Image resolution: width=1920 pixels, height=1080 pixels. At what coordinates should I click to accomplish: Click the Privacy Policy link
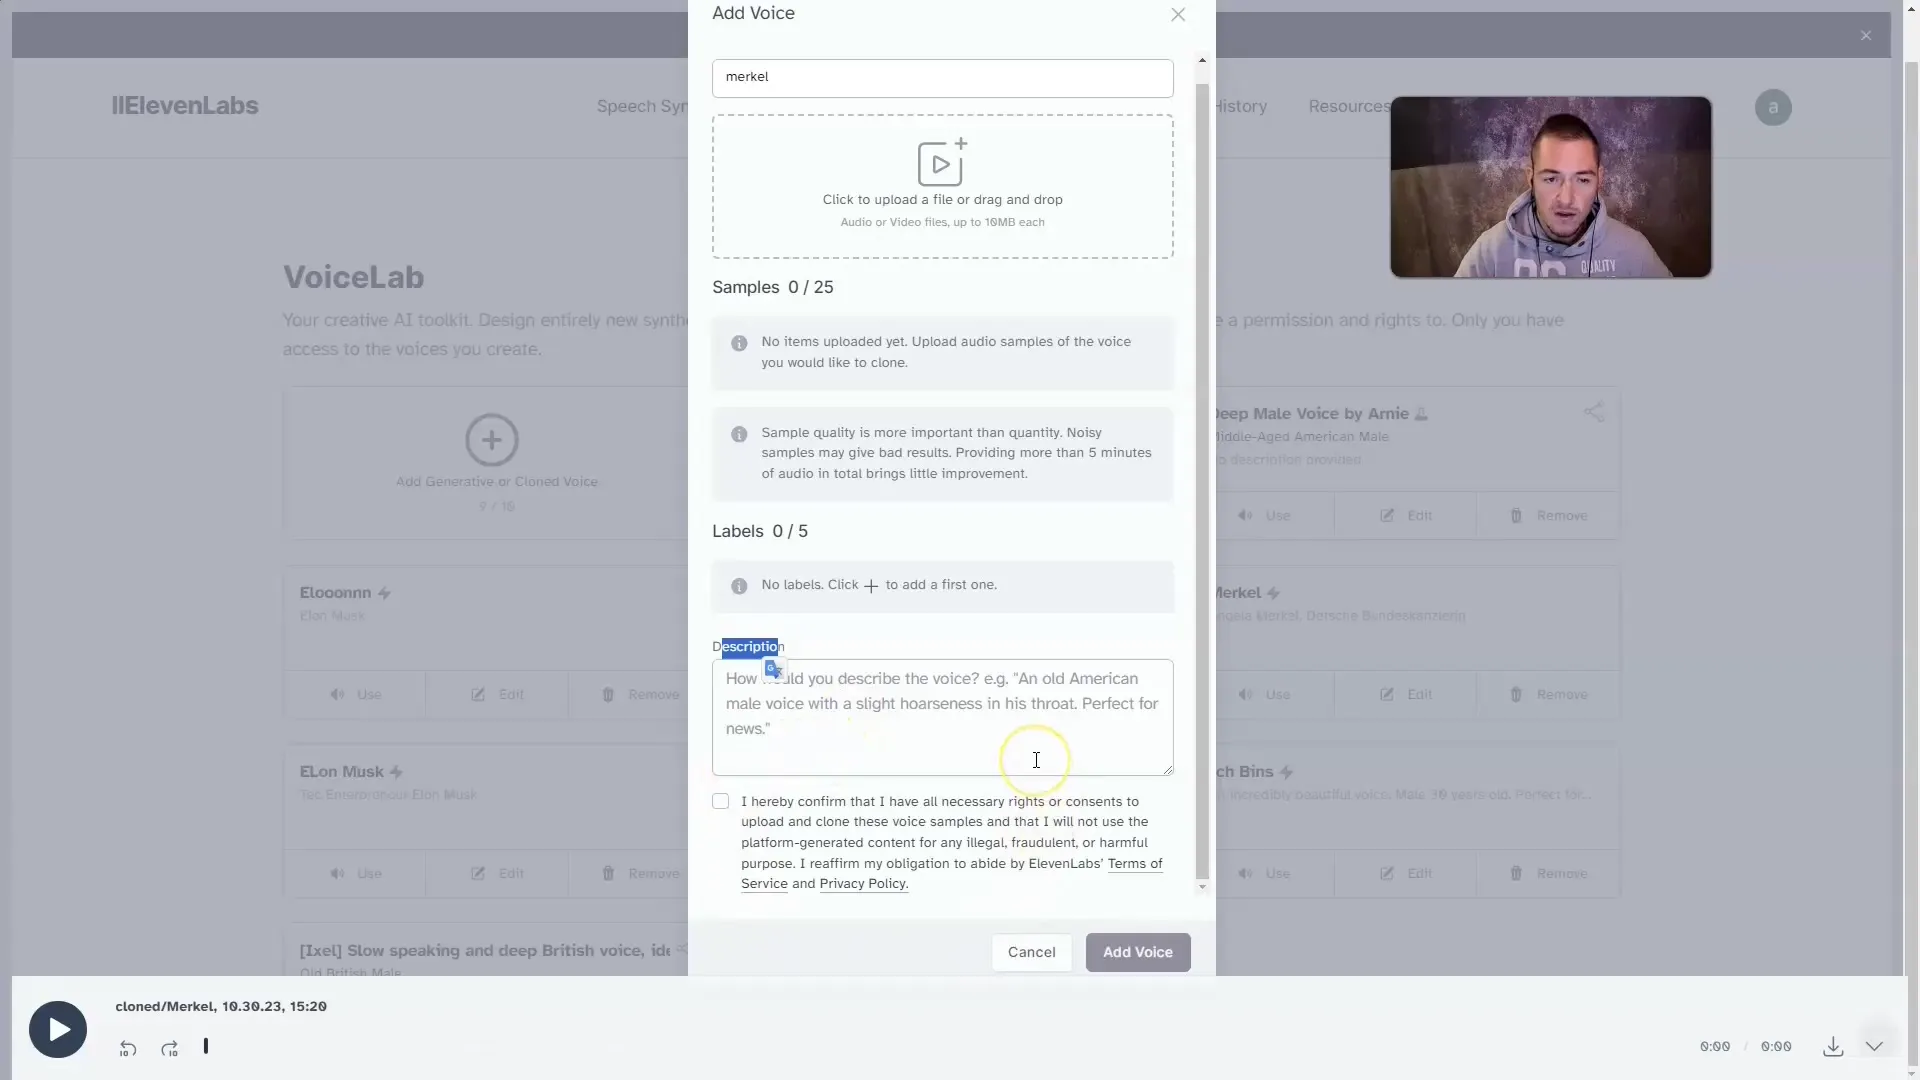point(861,884)
